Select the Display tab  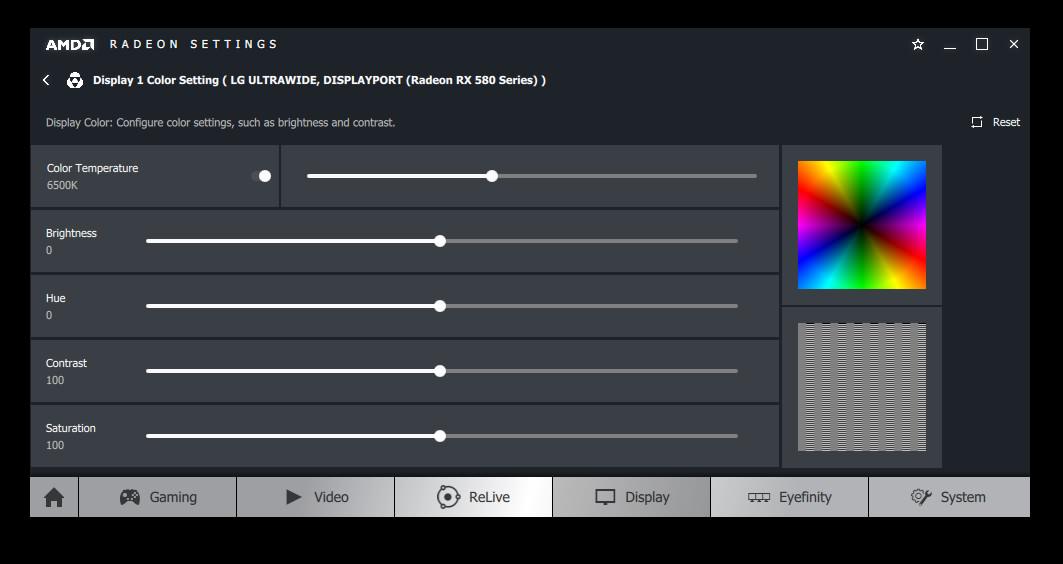click(632, 497)
